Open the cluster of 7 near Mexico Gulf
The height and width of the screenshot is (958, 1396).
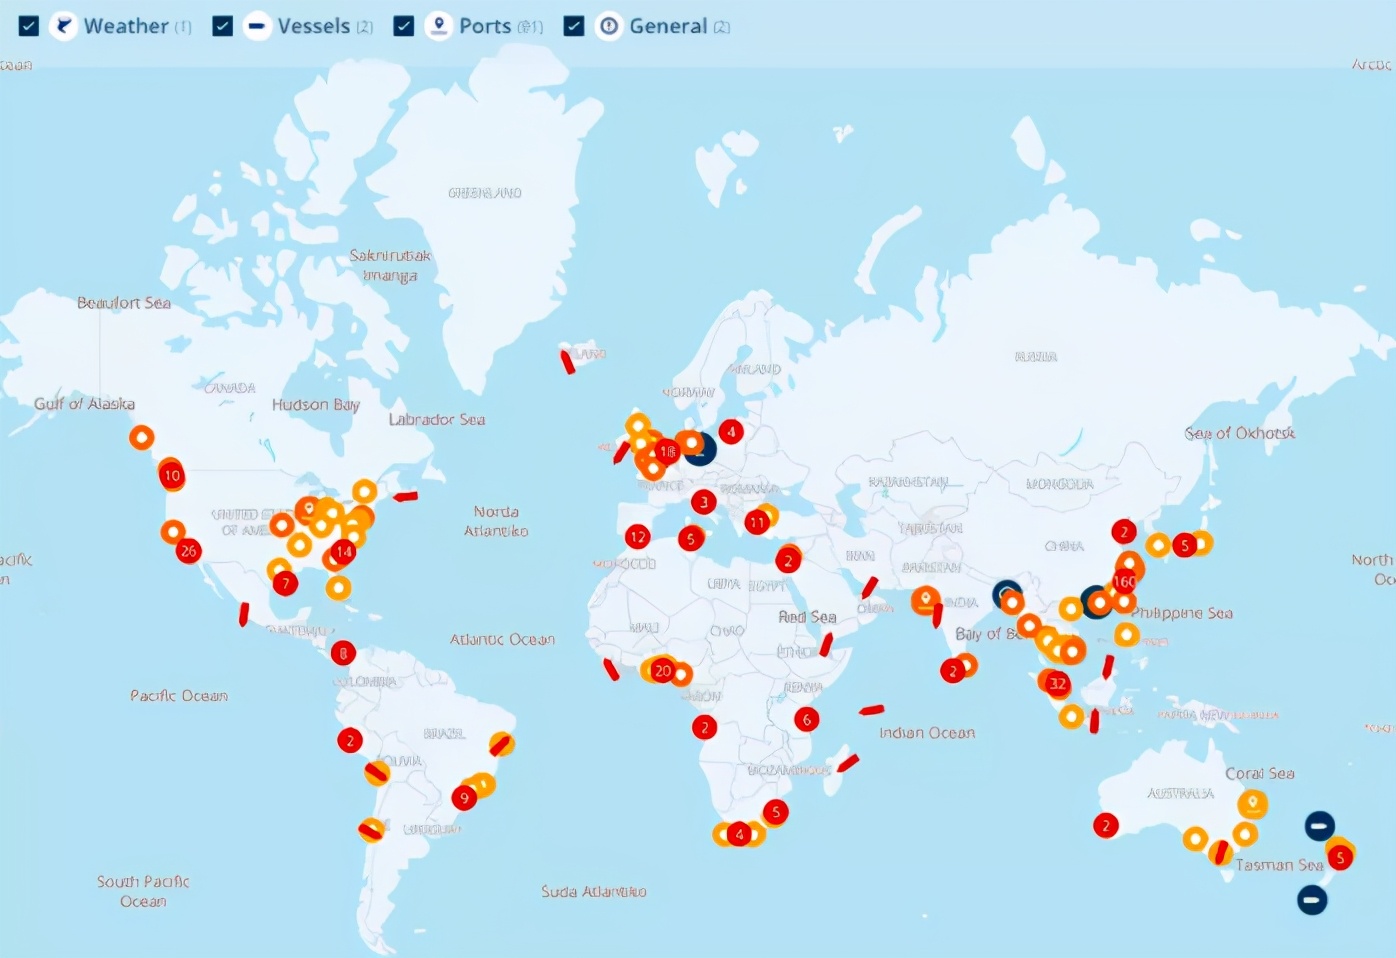tap(286, 583)
